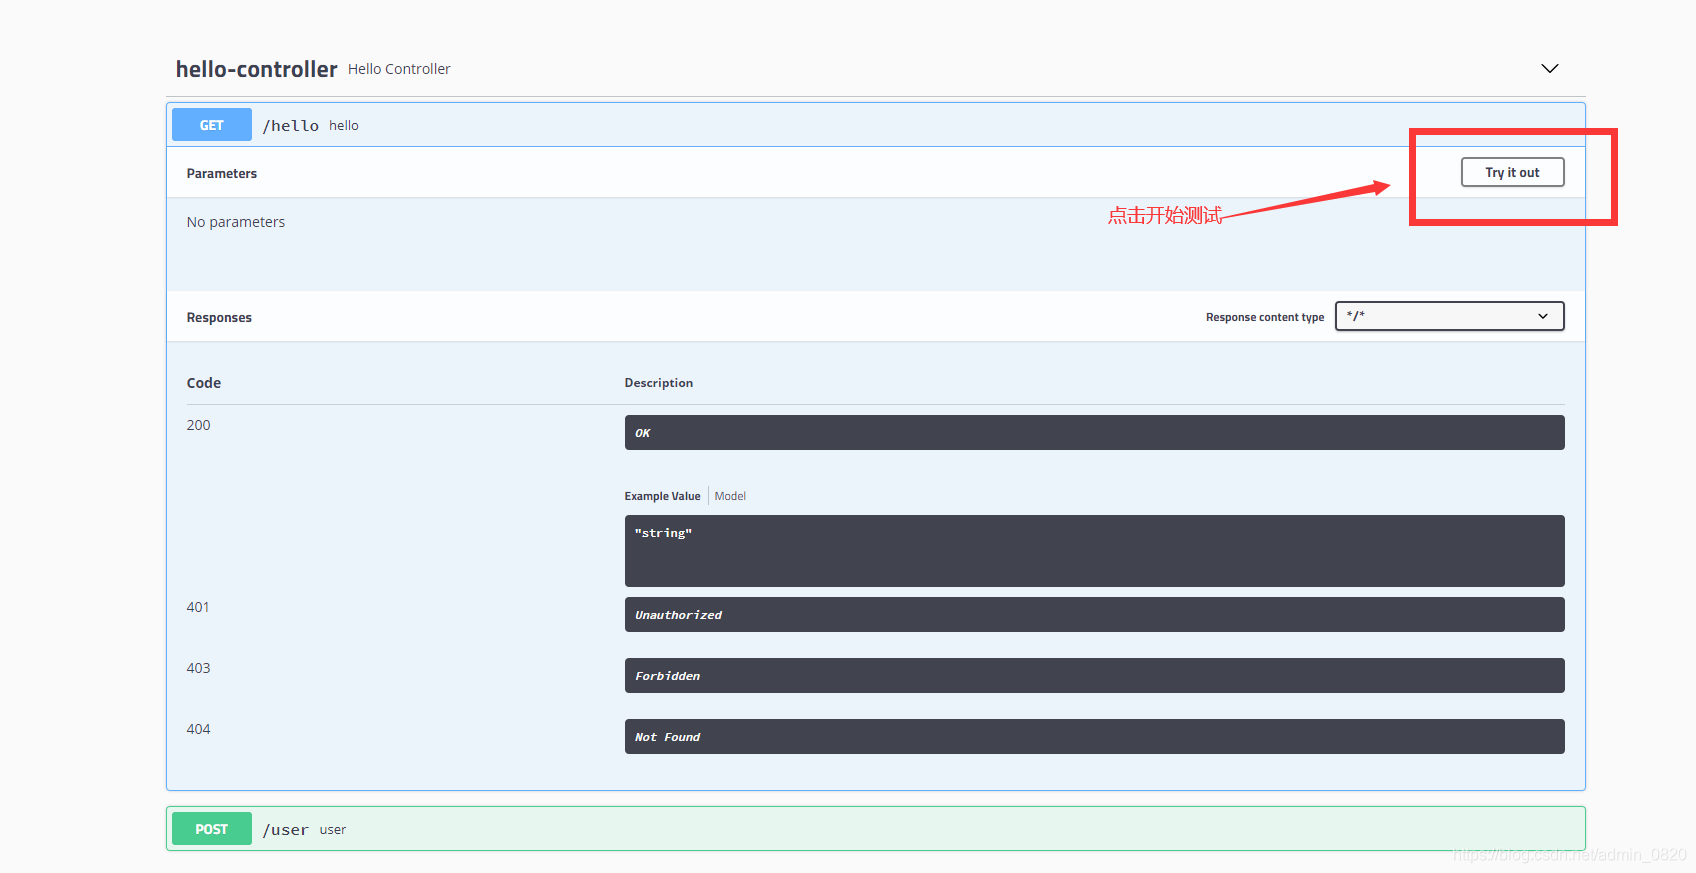Click the Hello Controller description text
Viewport: 1696px width, 873px height.
coord(399,69)
